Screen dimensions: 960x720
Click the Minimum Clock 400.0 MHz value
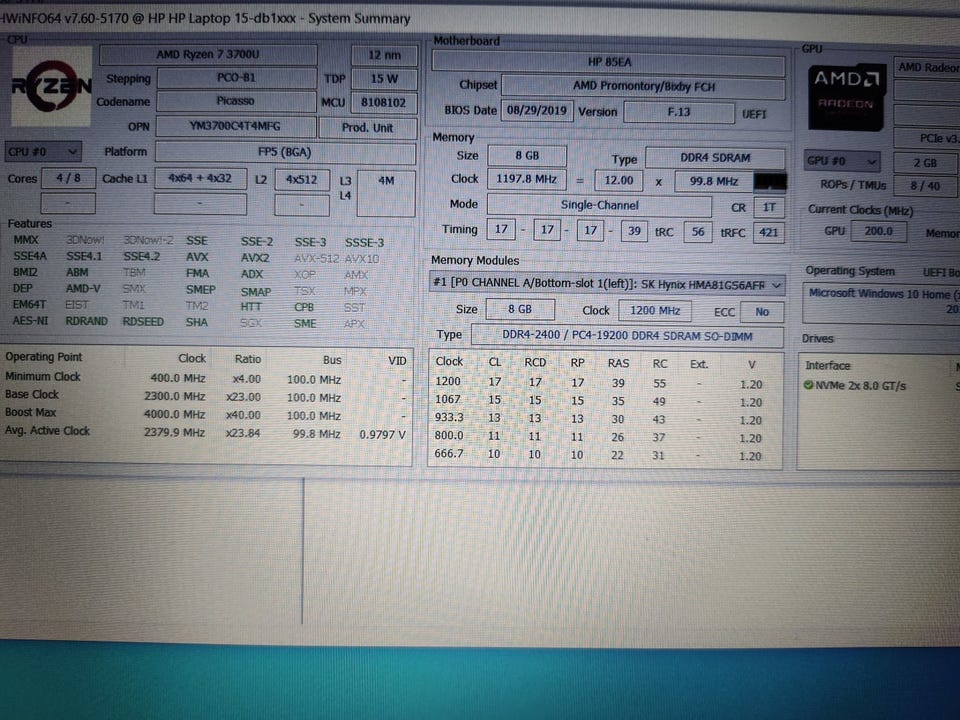pos(178,378)
